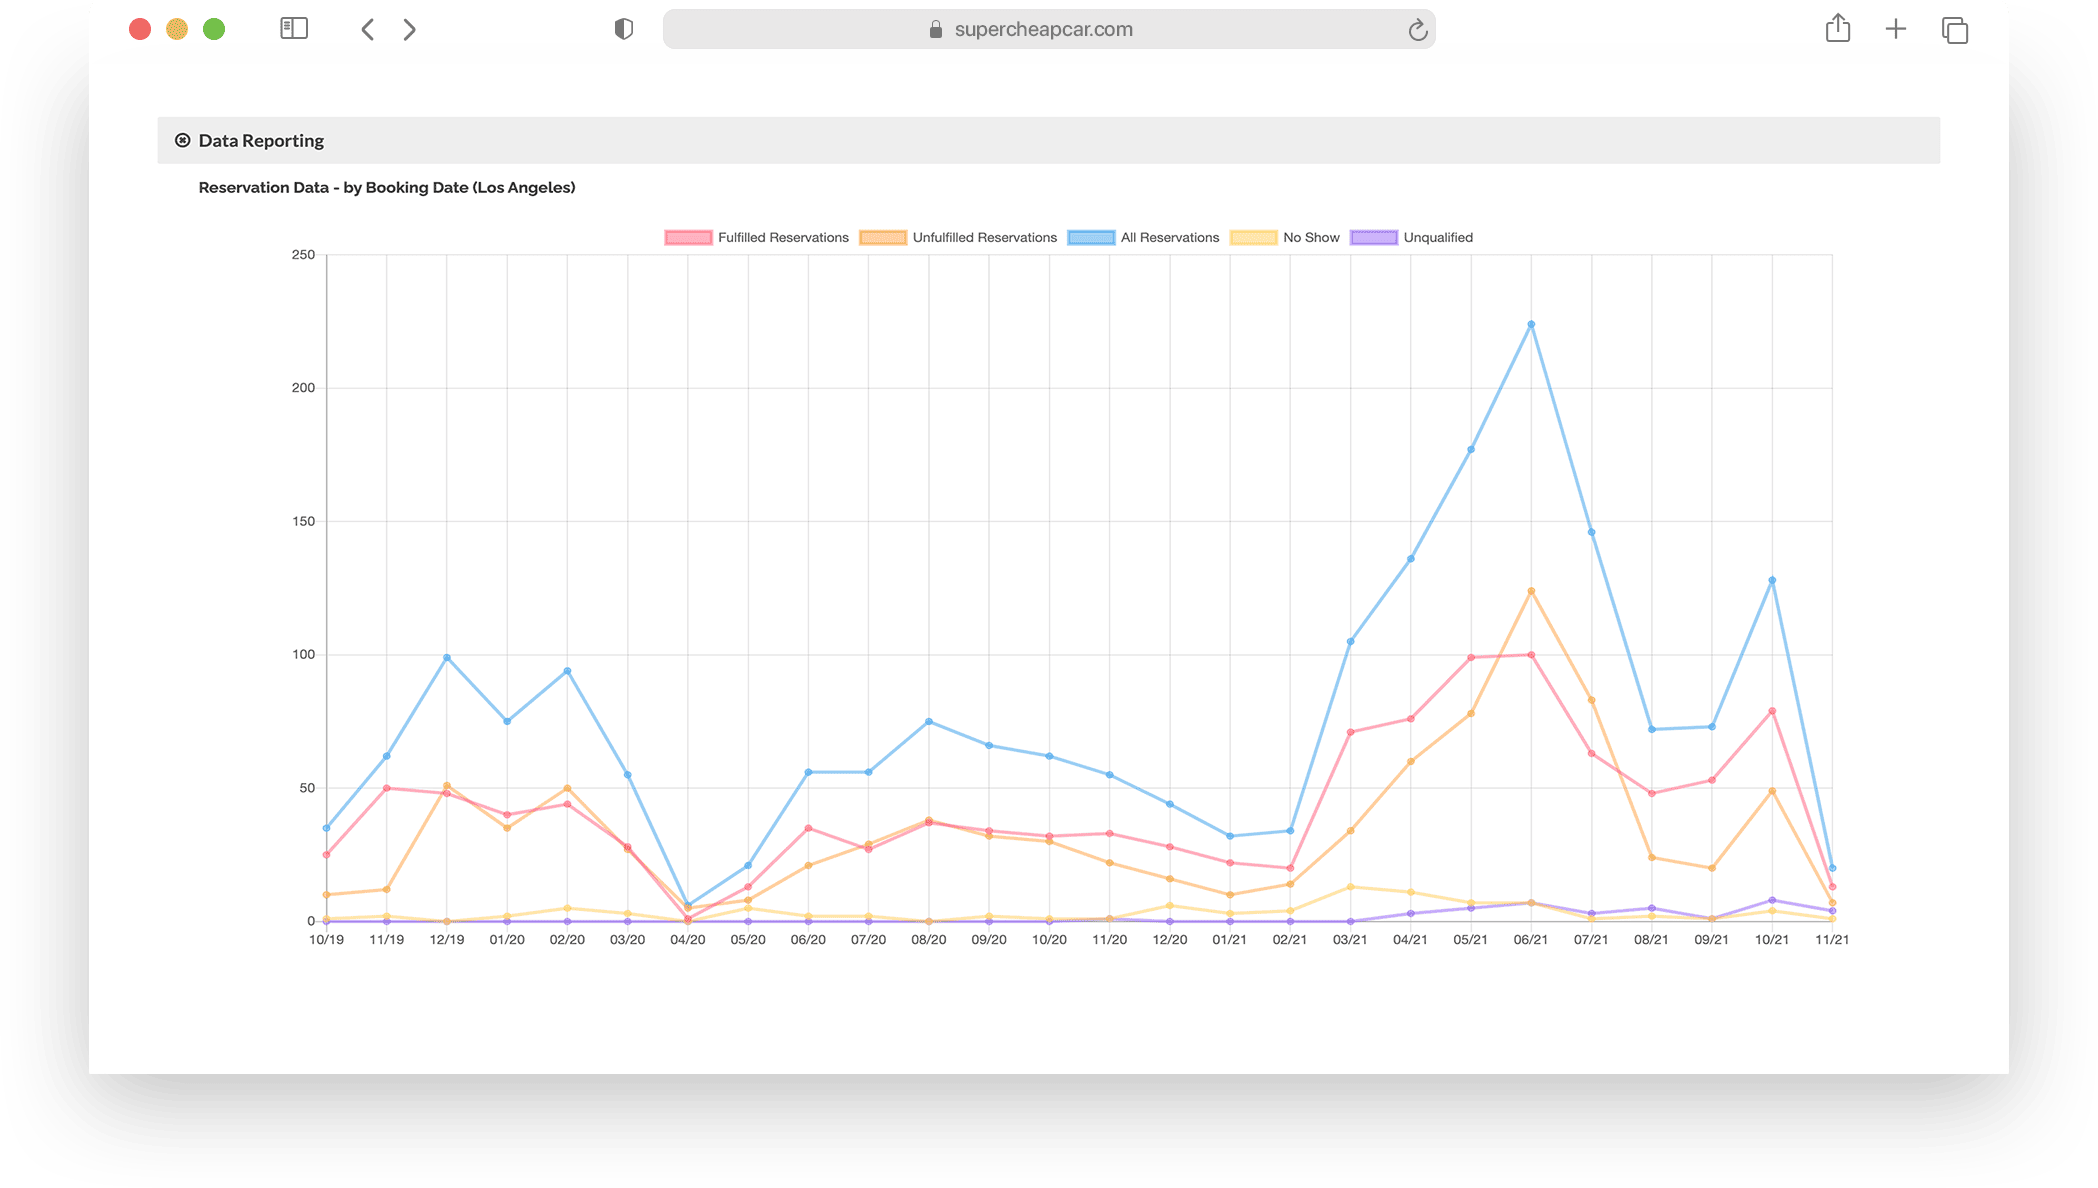Collapse the Data Reporting panel icon
This screenshot has width=2098, height=1188.
pos(182,140)
